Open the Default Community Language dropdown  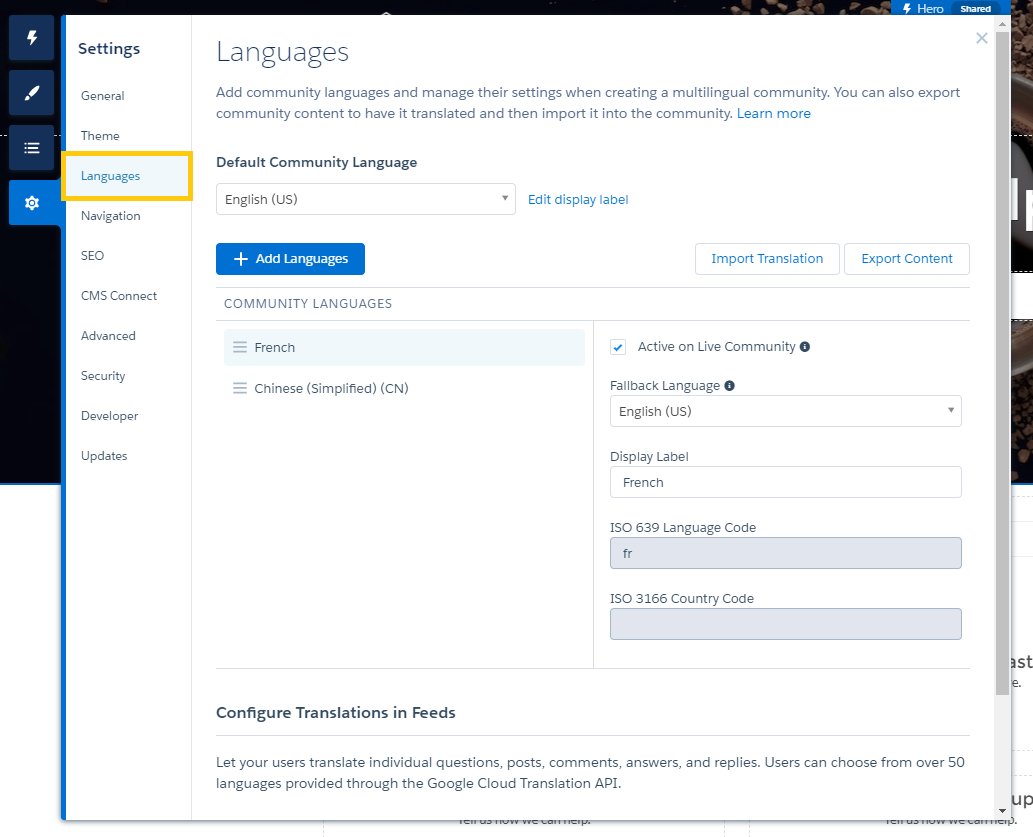tap(365, 199)
